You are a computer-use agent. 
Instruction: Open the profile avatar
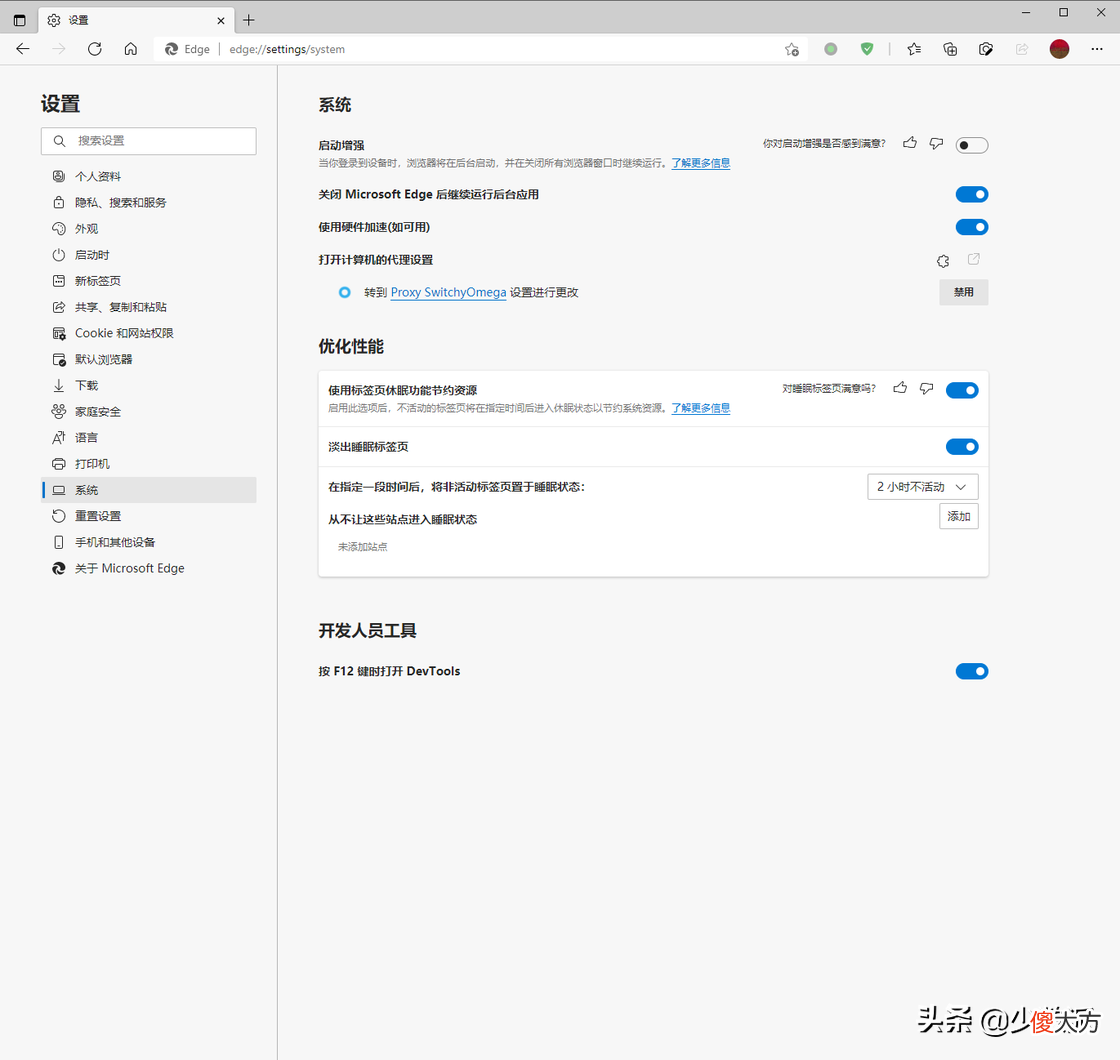1059,49
